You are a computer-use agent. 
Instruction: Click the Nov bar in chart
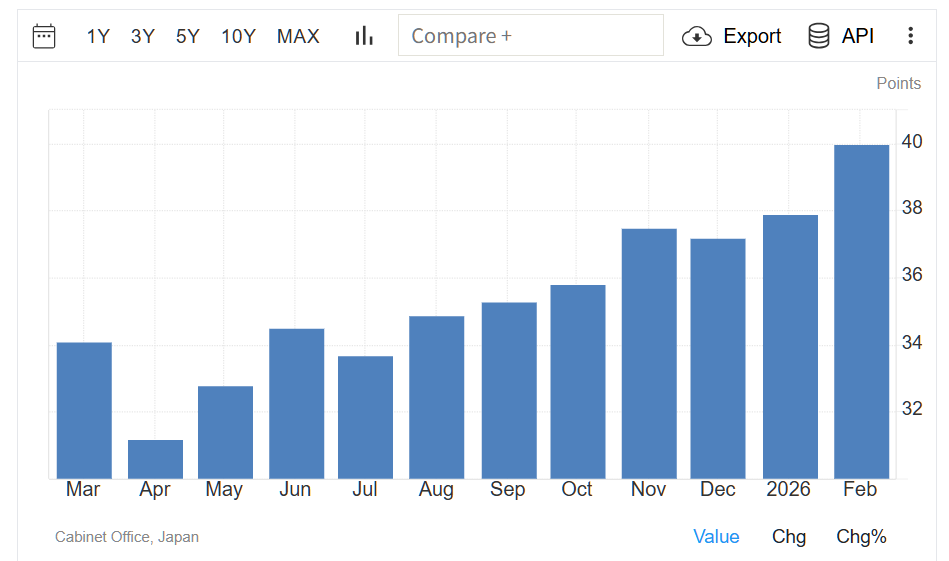pos(649,354)
